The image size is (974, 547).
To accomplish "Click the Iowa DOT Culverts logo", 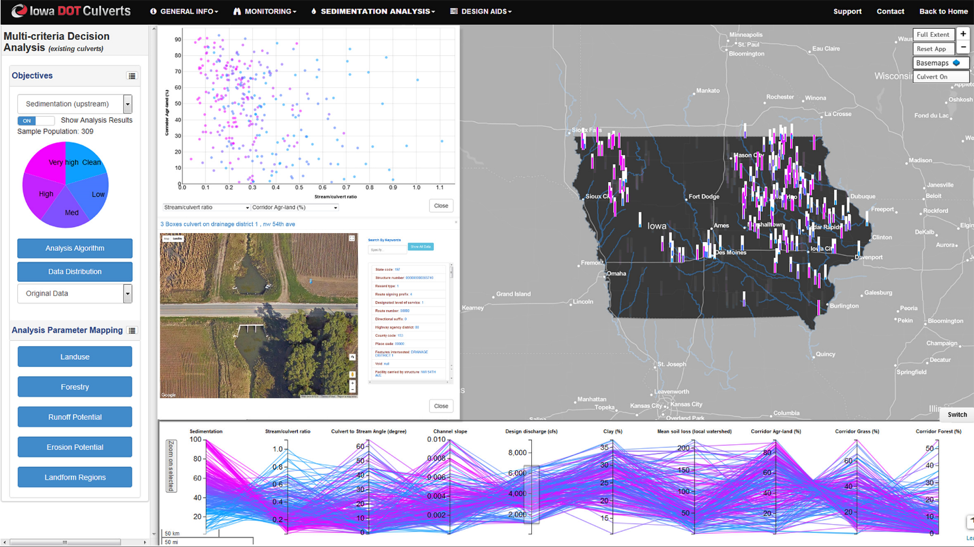I will pyautogui.click(x=70, y=11).
